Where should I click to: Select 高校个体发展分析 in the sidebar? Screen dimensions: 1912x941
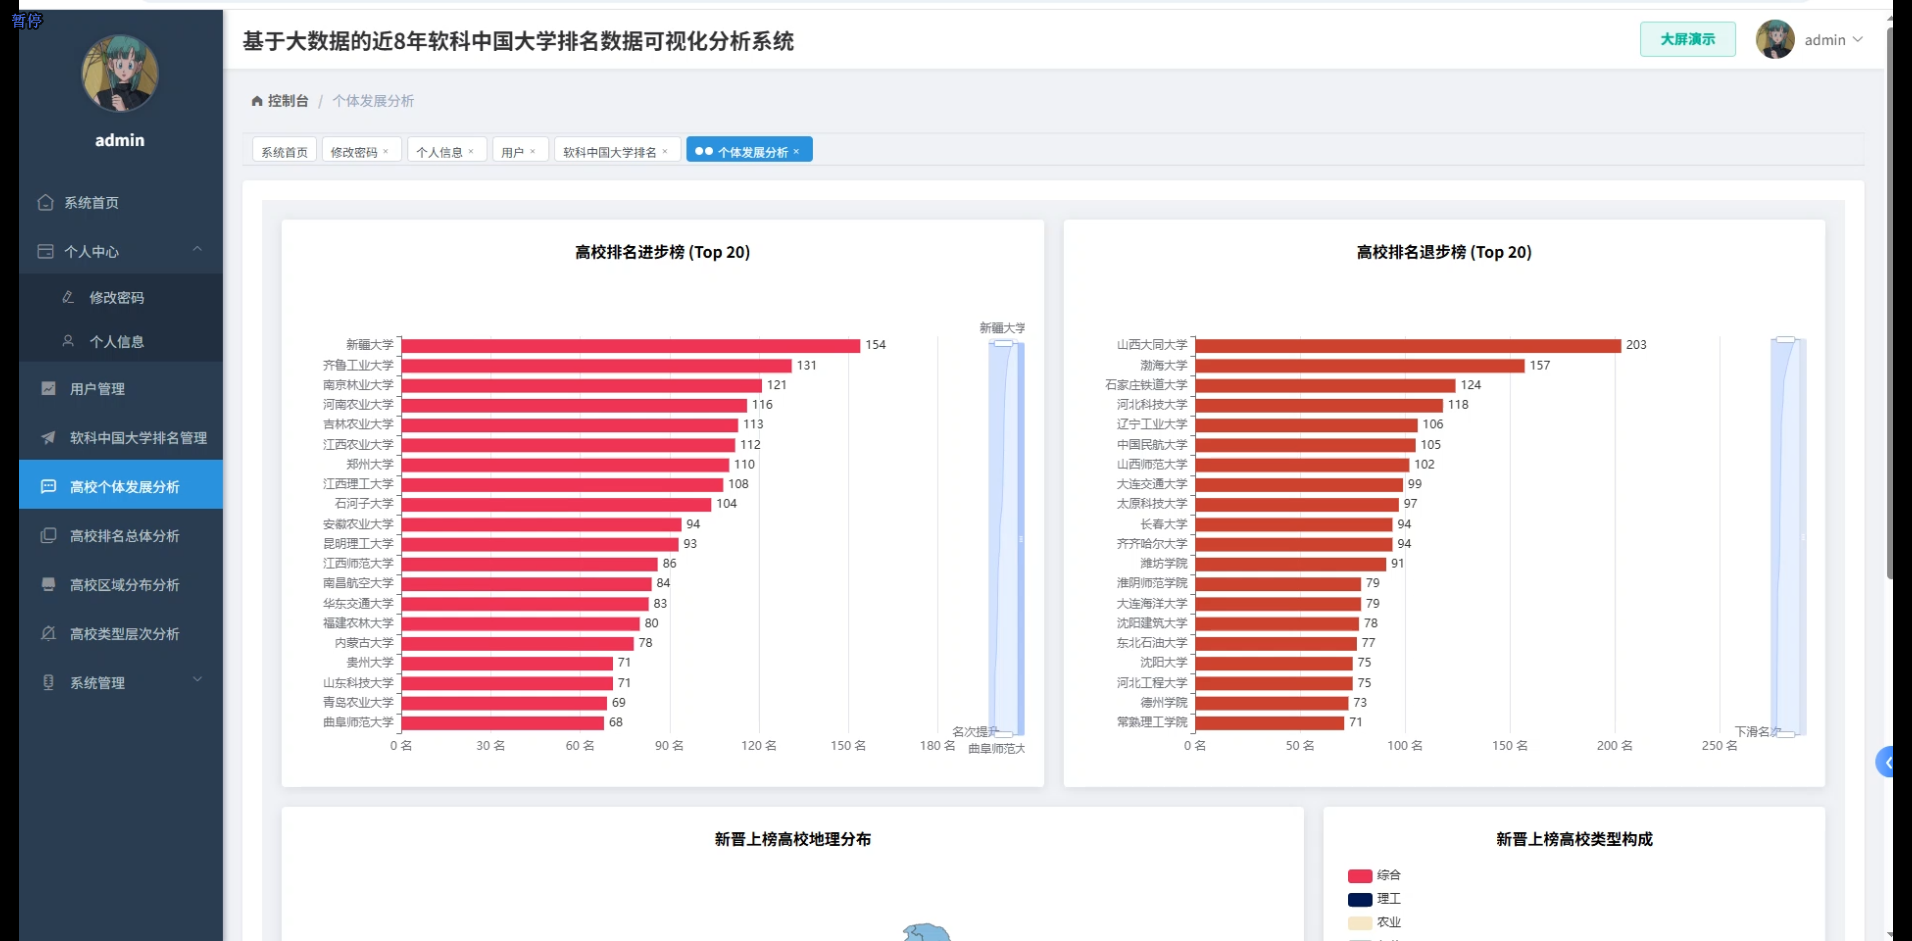pos(120,486)
